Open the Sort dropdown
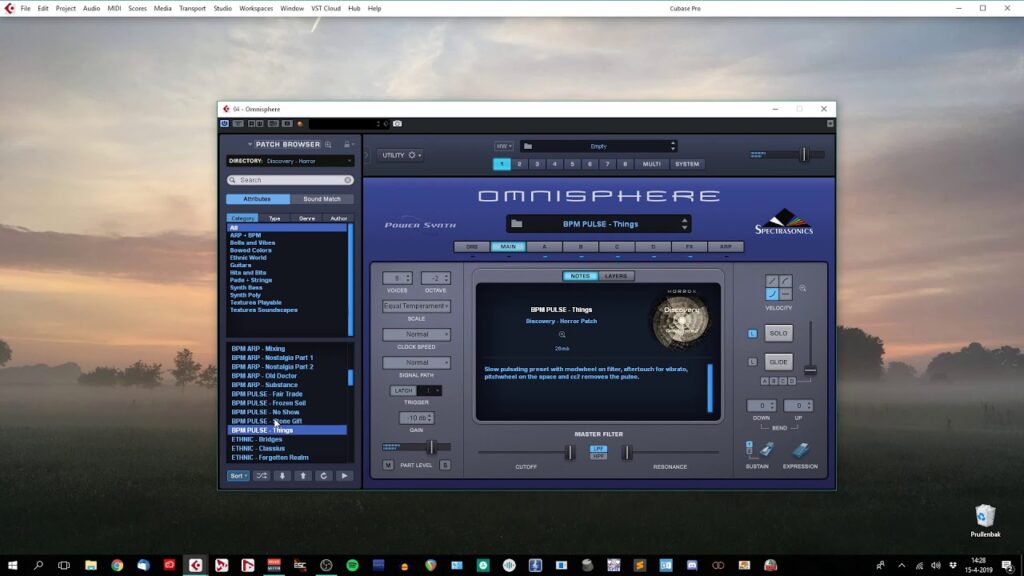 click(x=238, y=476)
